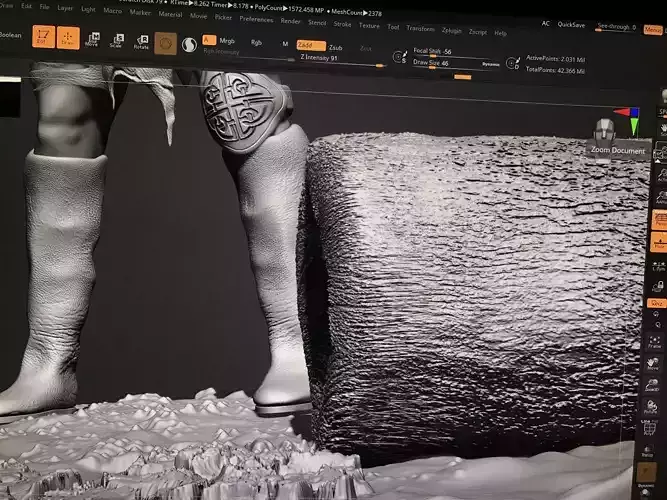Select the Move gizmo tool
Screen dimensions: 667x500
click(92, 40)
